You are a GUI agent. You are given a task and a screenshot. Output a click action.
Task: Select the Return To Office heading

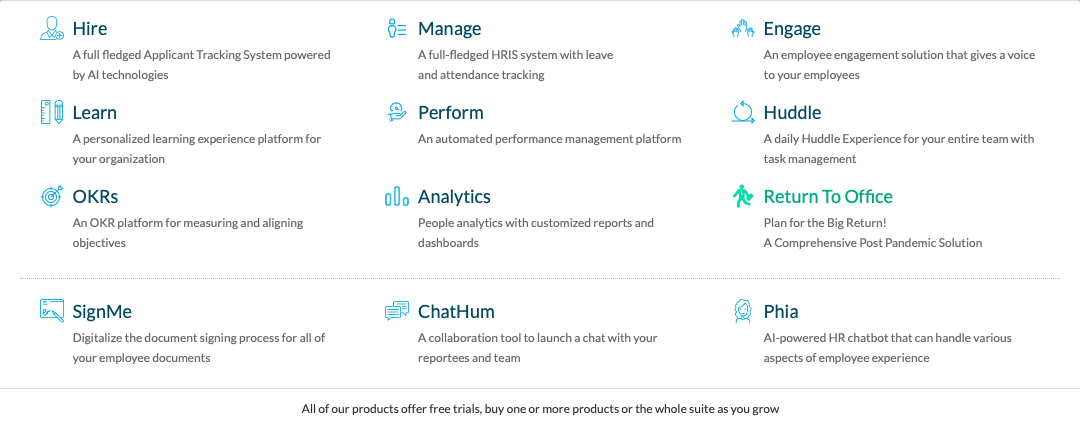[x=828, y=196]
